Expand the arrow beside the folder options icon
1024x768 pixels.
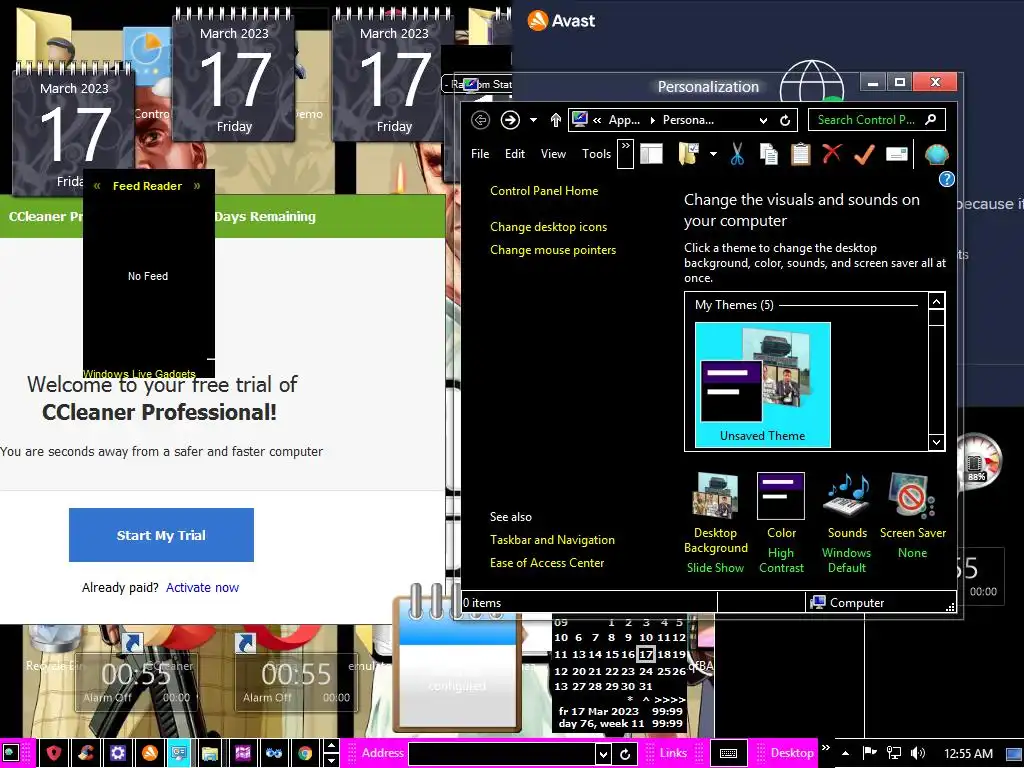[713, 154]
